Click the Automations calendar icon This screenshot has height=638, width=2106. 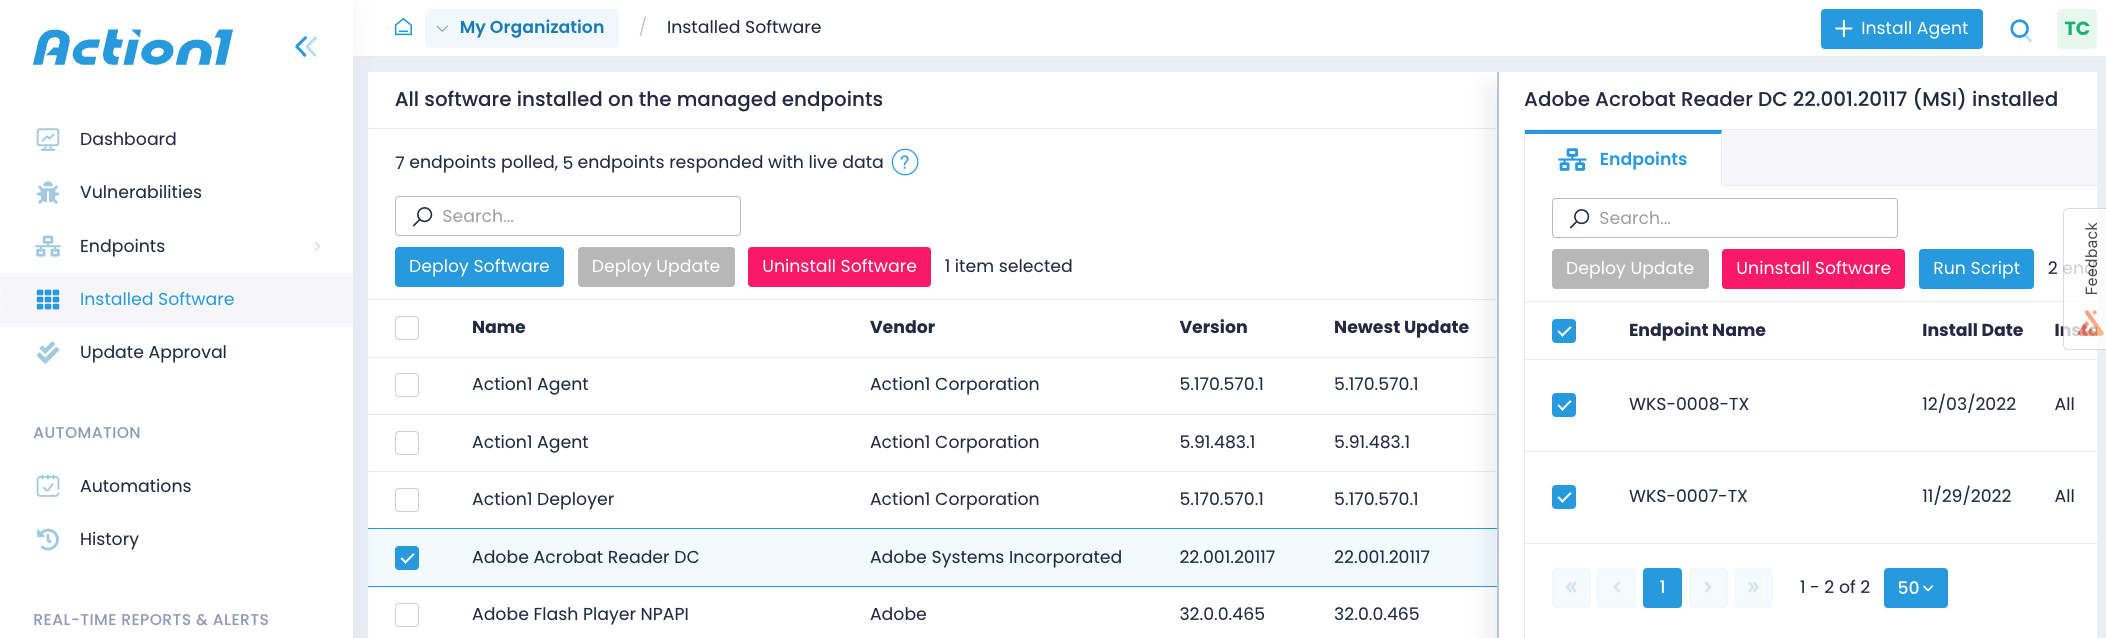tap(48, 486)
